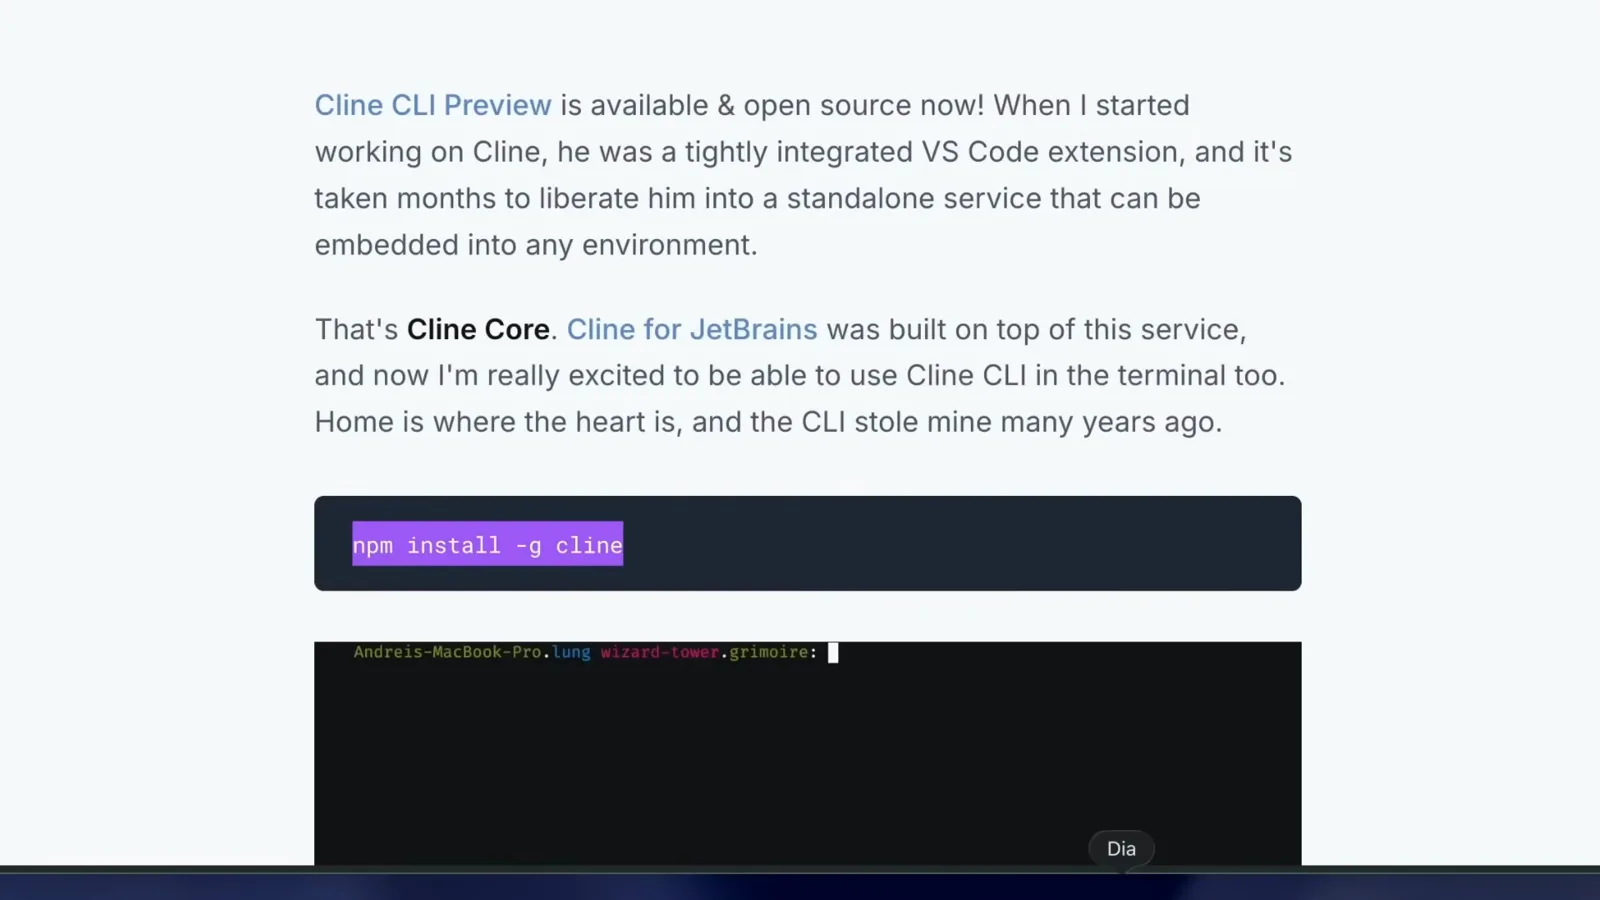The width and height of the screenshot is (1600, 900).
Task: Click the Andreis-MacBook-Pro hostname in terminal
Action: [448, 652]
